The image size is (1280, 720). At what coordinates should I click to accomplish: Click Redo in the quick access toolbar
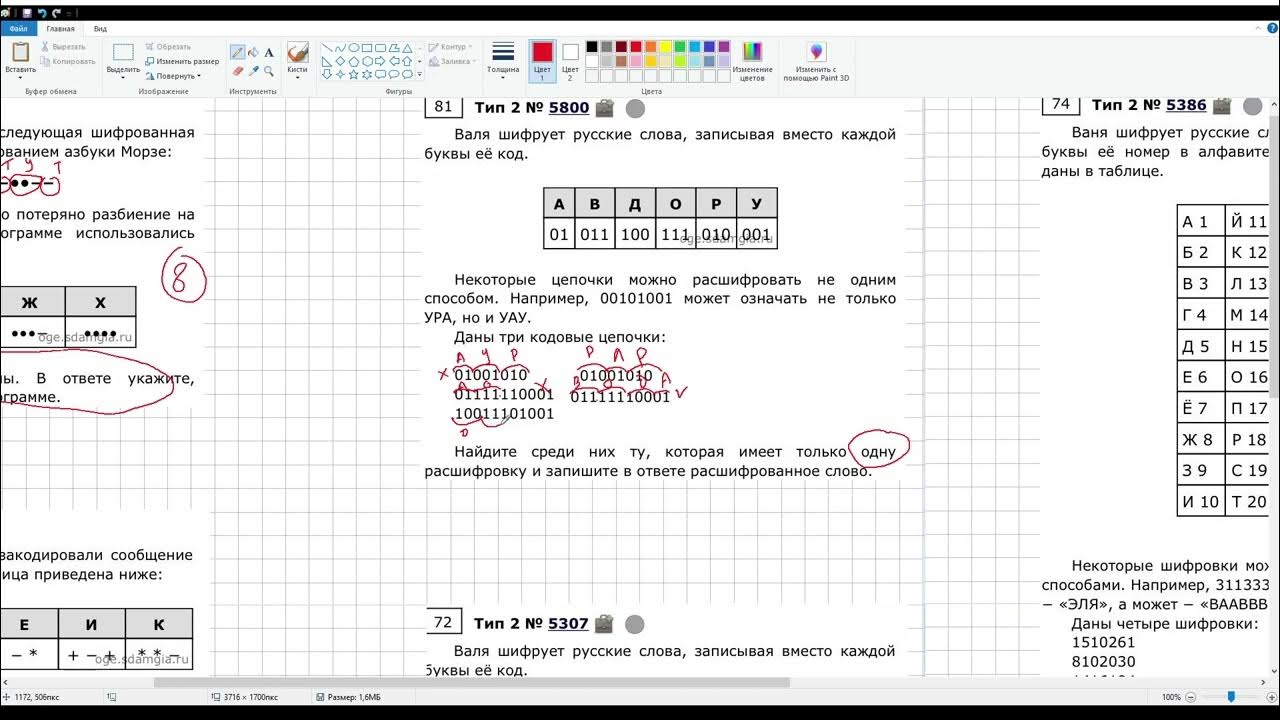56,13
